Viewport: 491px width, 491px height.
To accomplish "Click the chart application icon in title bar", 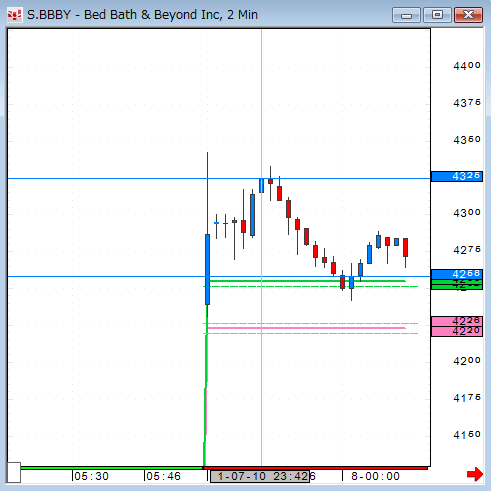I will pyautogui.click(x=14, y=15).
